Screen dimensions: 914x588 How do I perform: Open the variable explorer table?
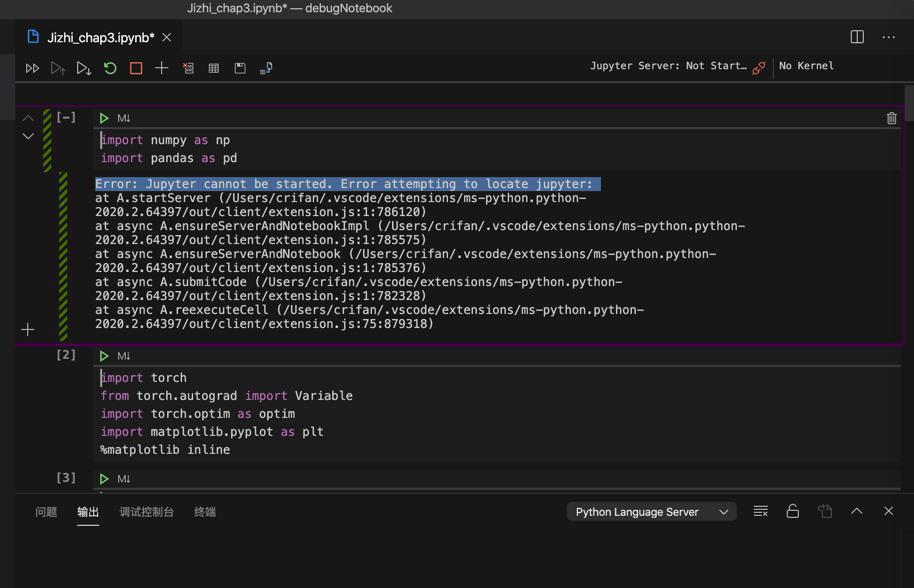pos(214,68)
